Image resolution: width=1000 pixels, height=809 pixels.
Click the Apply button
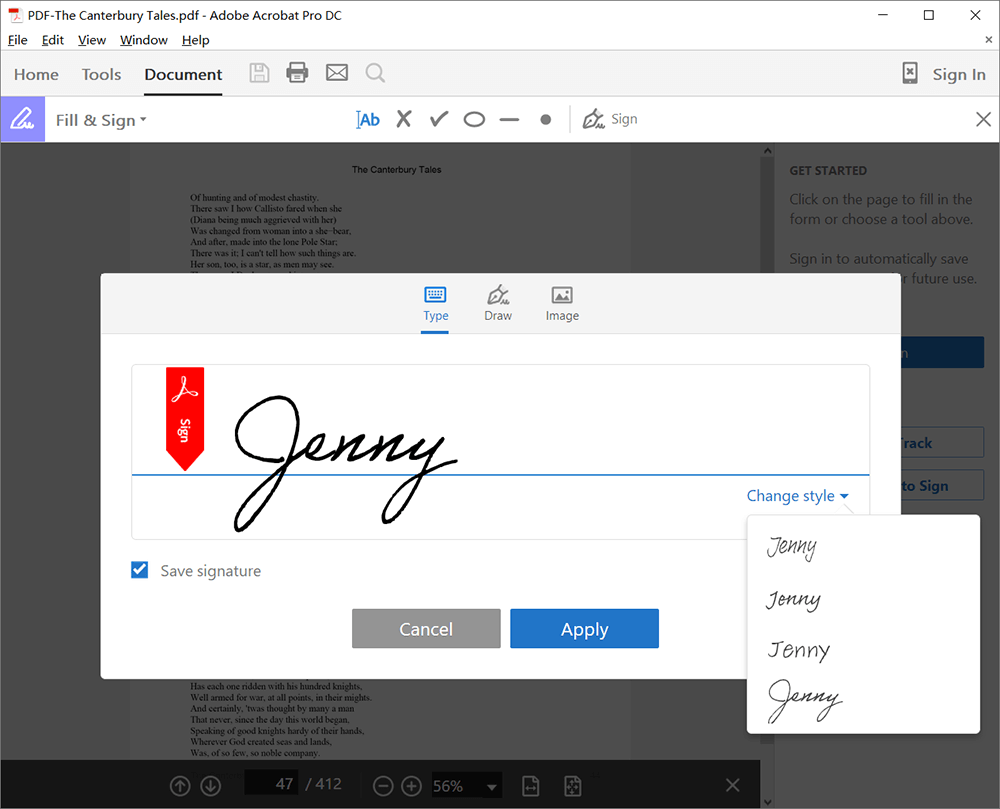point(584,629)
